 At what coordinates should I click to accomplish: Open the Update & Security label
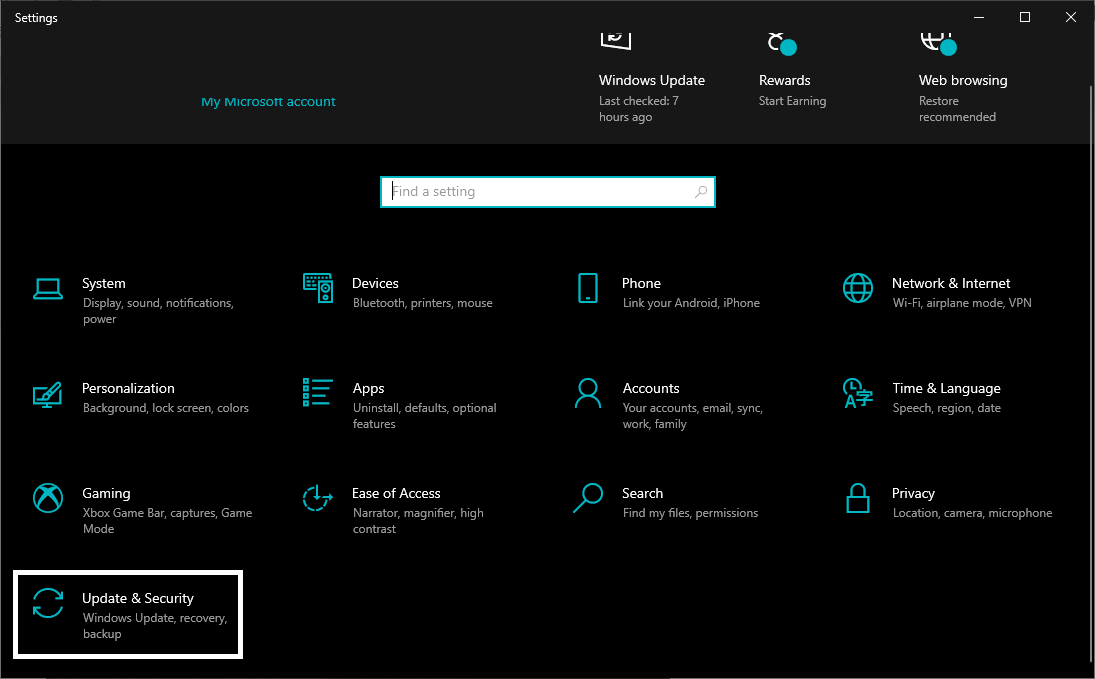tap(138, 598)
